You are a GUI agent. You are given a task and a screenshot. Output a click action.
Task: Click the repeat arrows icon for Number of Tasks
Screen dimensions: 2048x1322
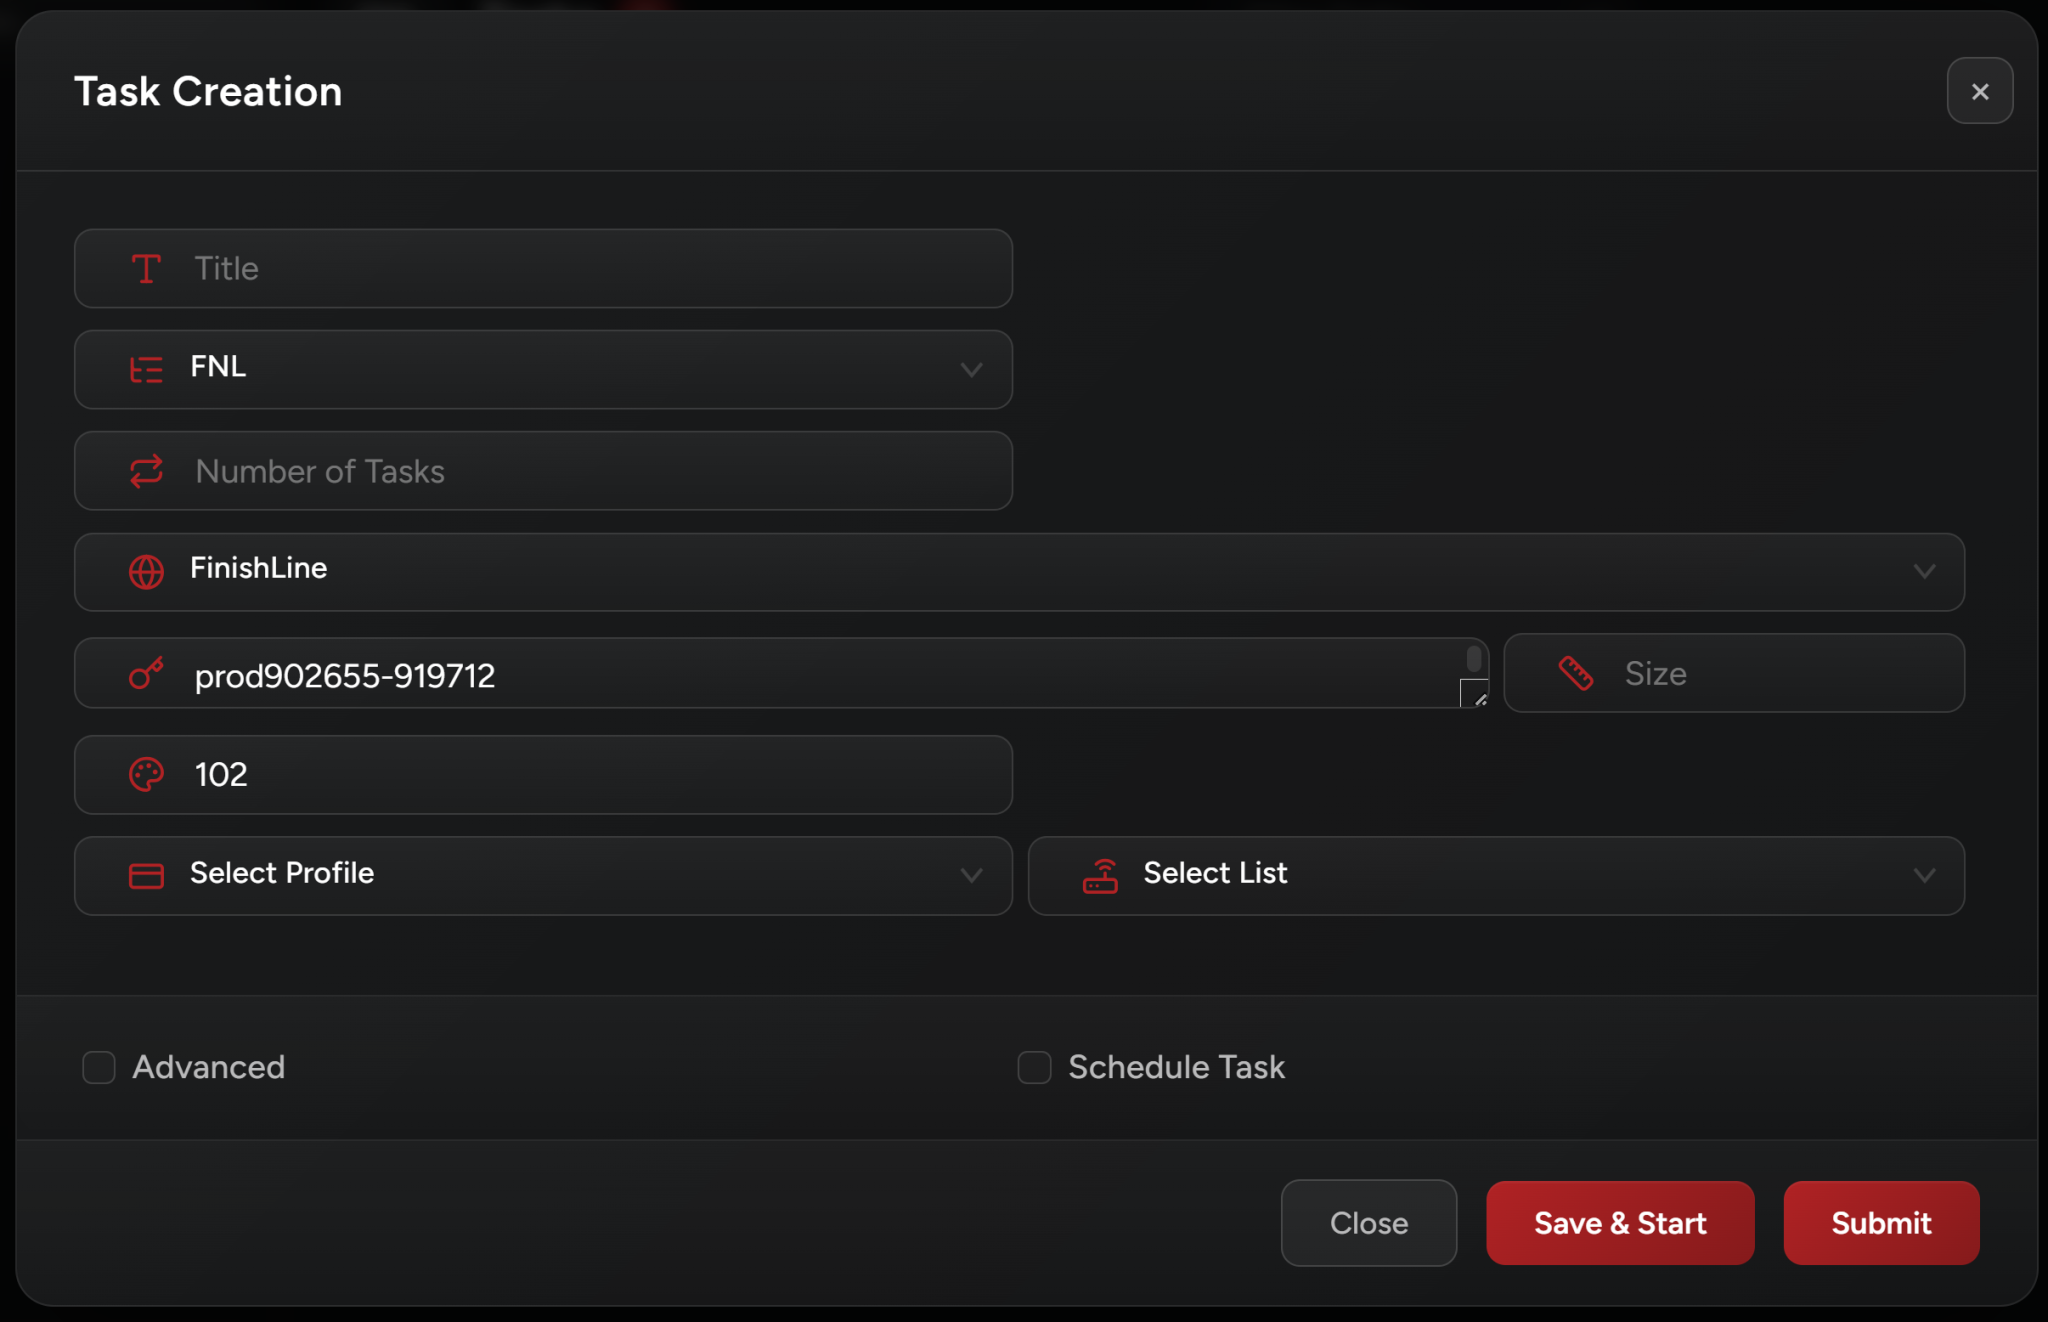146,471
